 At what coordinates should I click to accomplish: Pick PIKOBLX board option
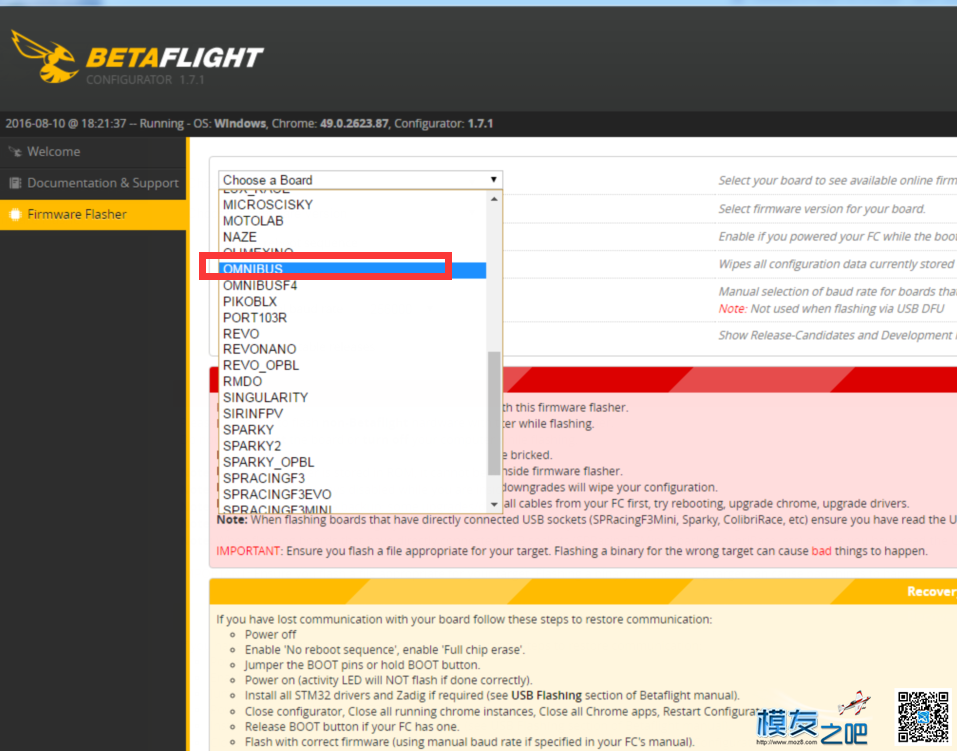click(353, 302)
